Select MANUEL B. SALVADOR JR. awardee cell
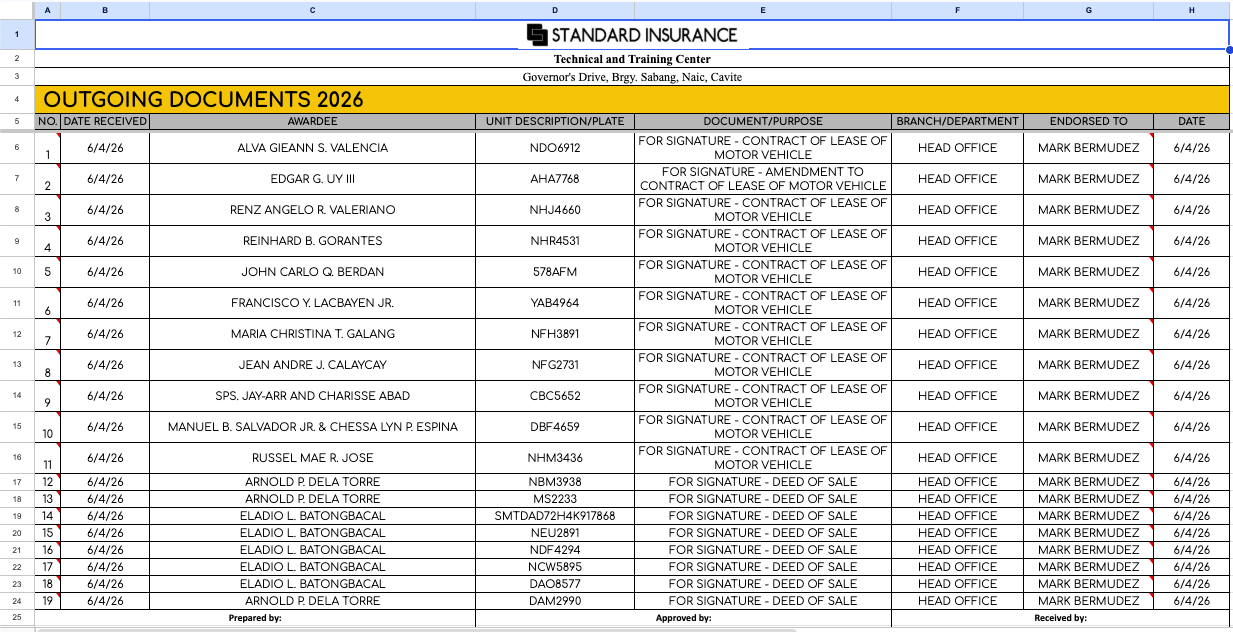 click(x=312, y=427)
